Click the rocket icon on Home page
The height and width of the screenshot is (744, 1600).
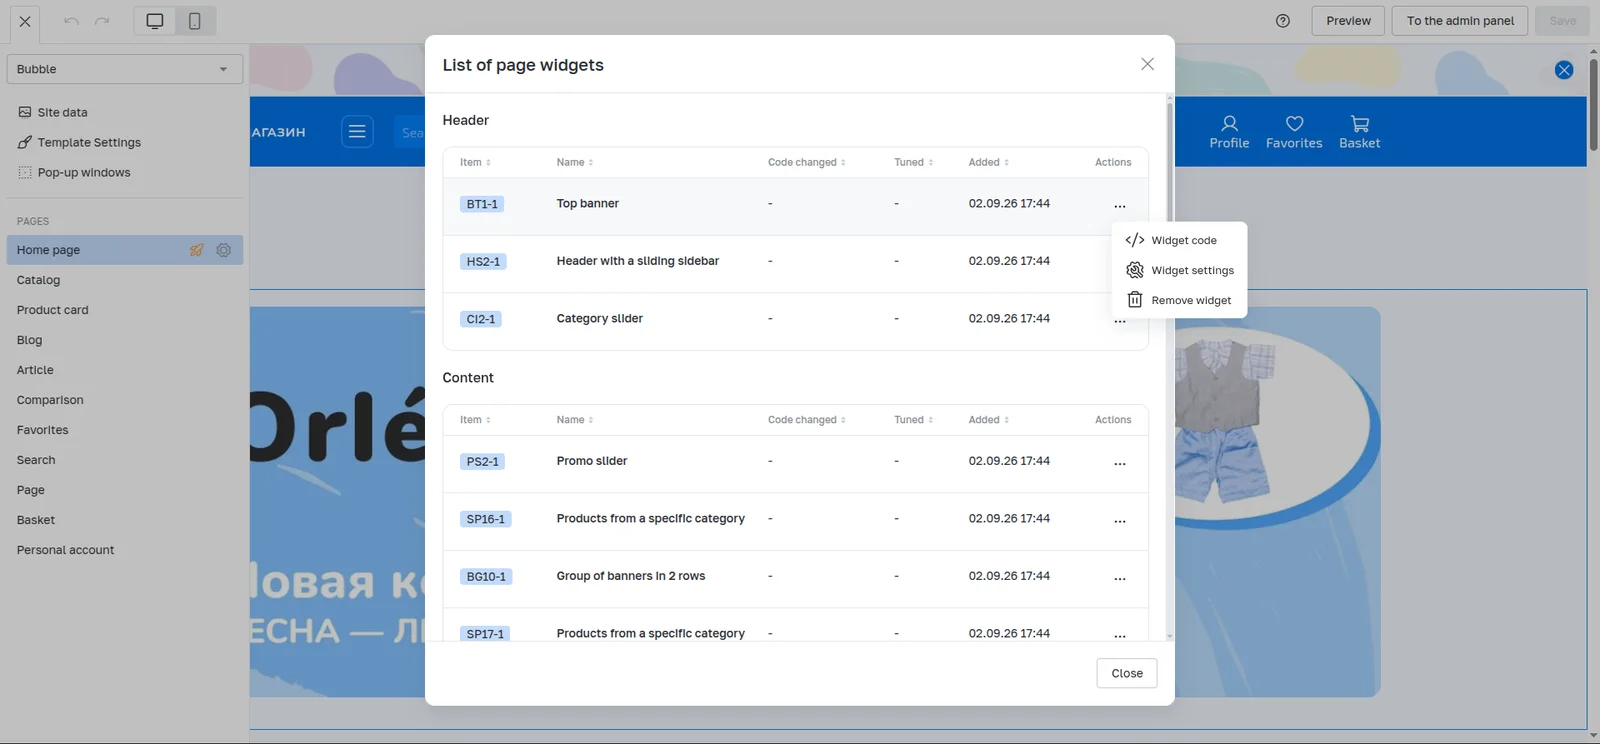tap(197, 250)
